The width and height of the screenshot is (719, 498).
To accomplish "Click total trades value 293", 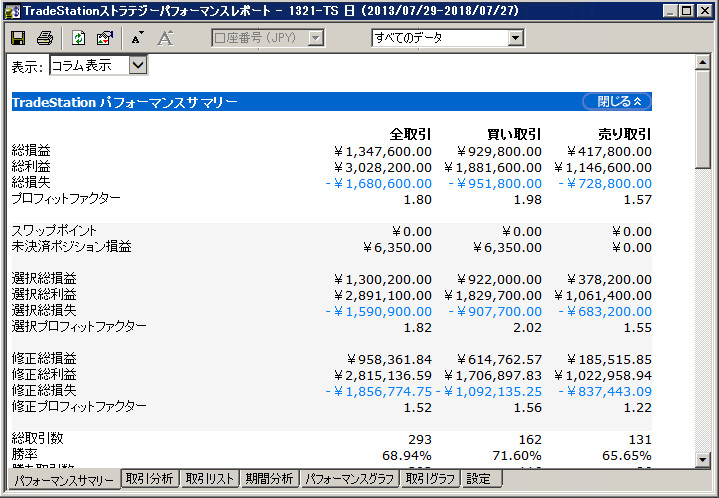I will [x=420, y=439].
